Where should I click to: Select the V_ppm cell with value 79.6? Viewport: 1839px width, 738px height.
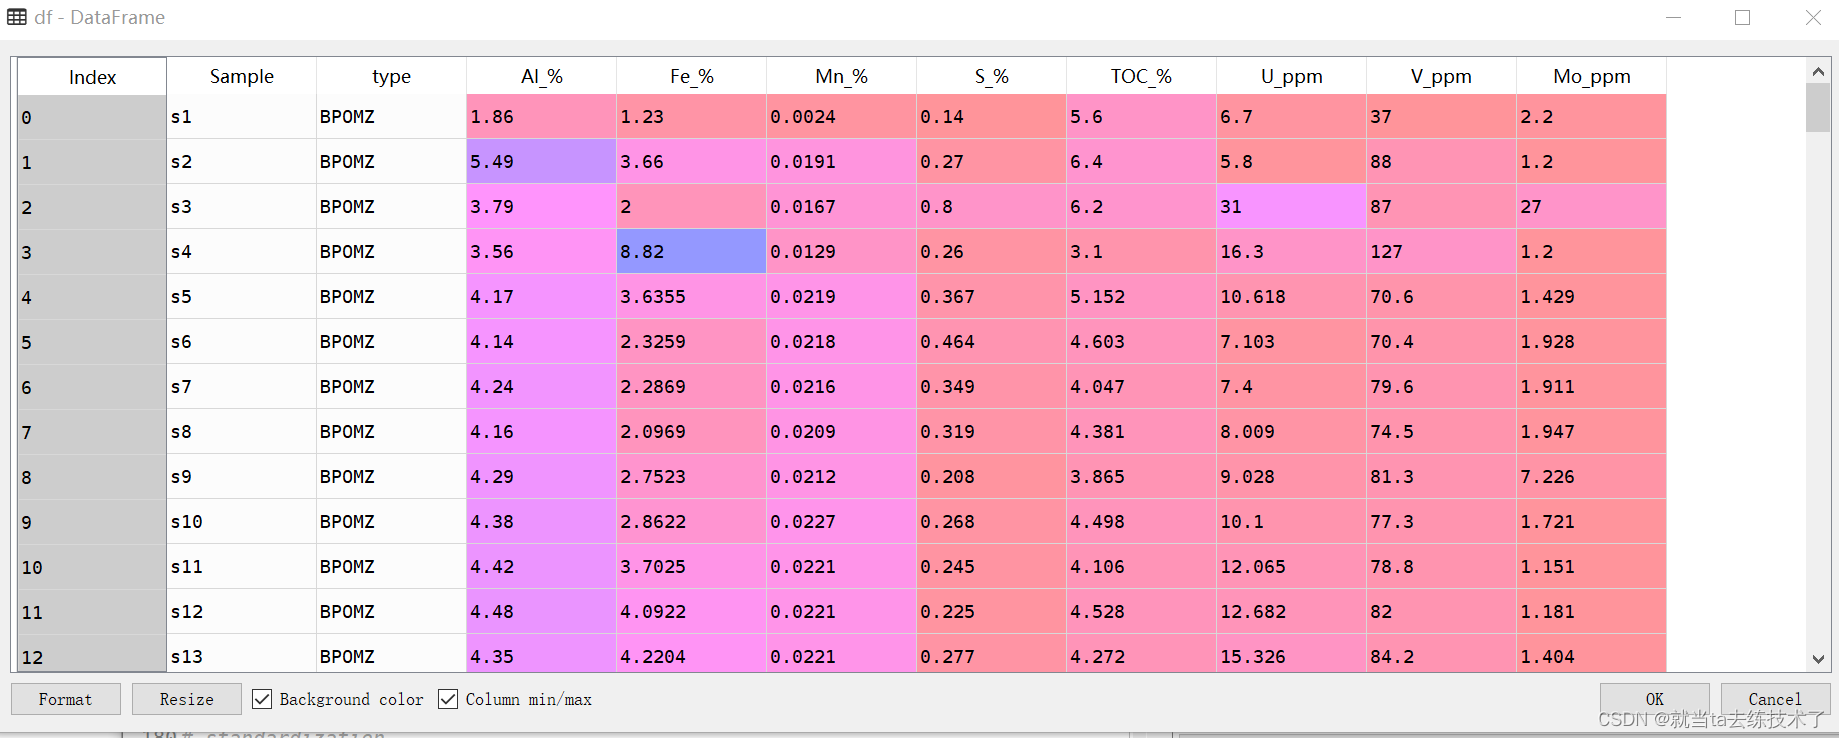(1442, 387)
